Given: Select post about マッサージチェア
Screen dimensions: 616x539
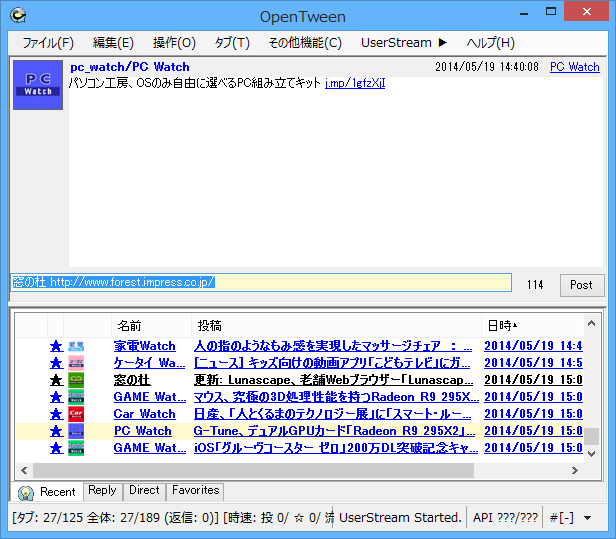Looking at the screenshot, I should 333,346.
